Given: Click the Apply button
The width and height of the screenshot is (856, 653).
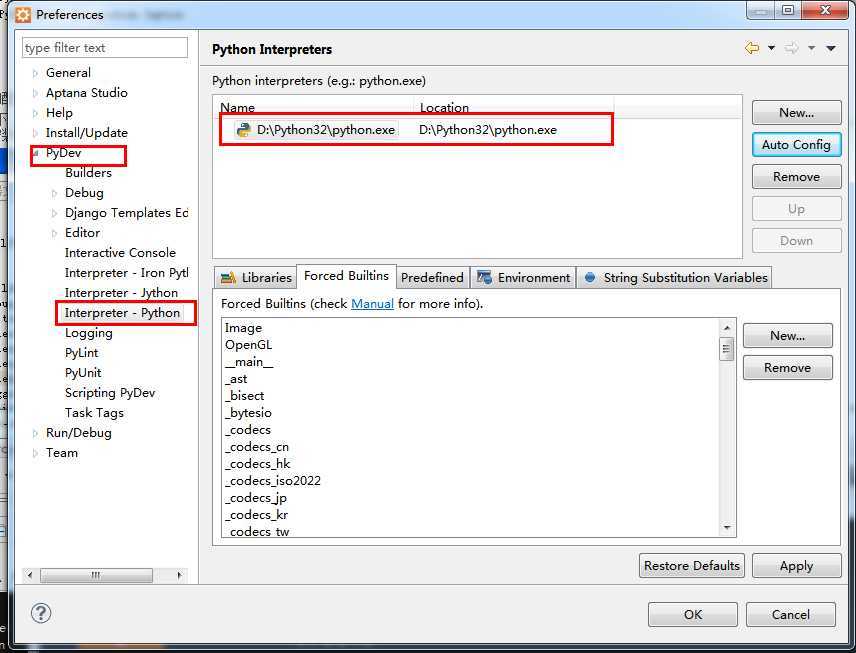Looking at the screenshot, I should coord(796,566).
